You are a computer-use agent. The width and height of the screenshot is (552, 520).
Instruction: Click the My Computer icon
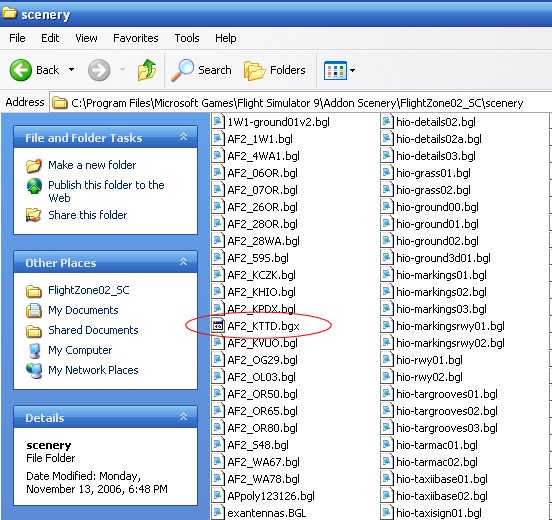click(34, 350)
